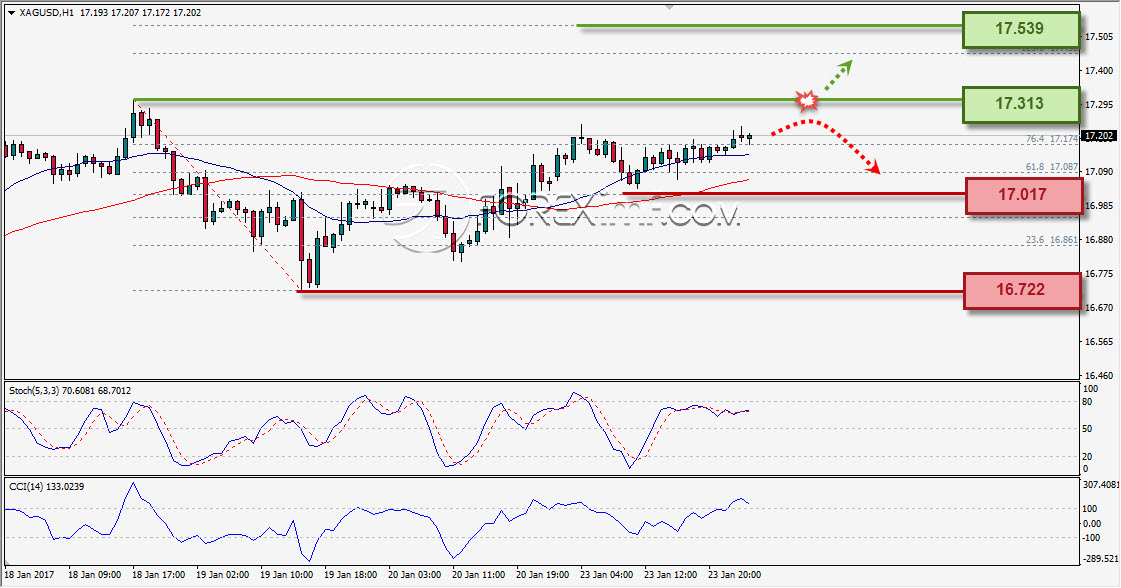Image resolution: width=1121 pixels, height=588 pixels.
Task: Click the 20 Jan 03:00 time label
Action: coord(415,574)
